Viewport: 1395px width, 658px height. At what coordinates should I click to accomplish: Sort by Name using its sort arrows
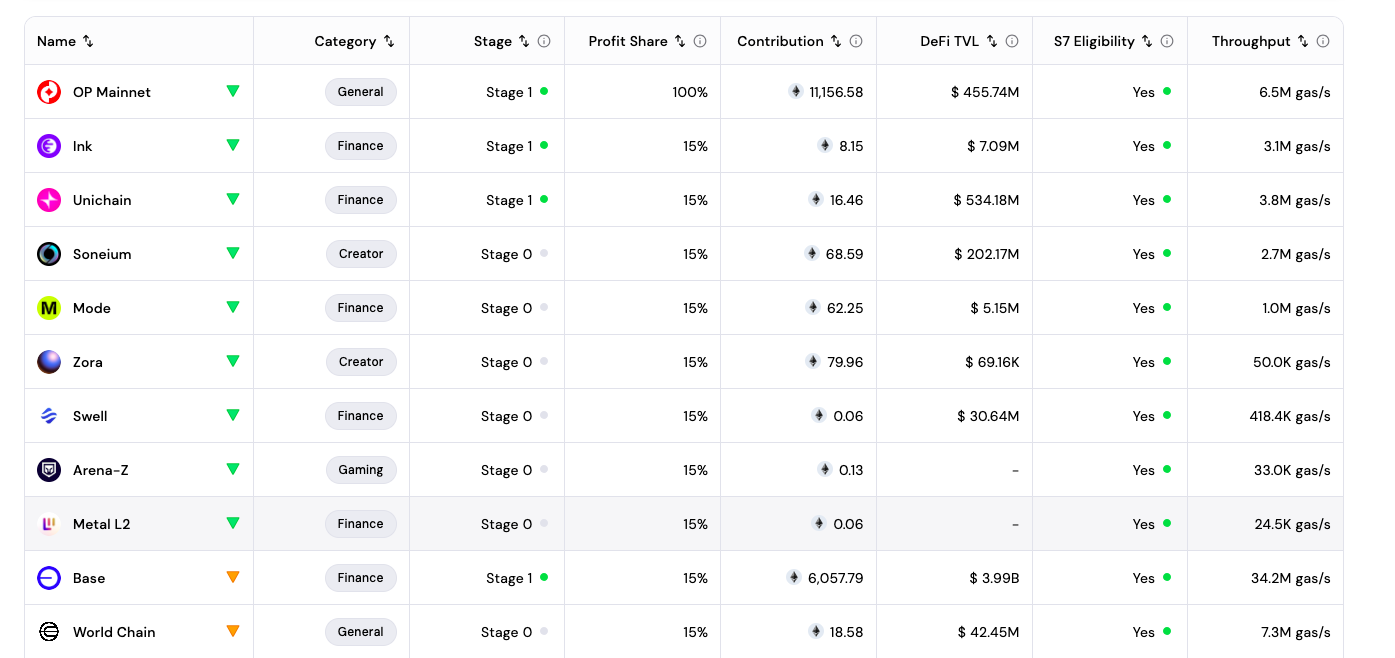tap(88, 41)
